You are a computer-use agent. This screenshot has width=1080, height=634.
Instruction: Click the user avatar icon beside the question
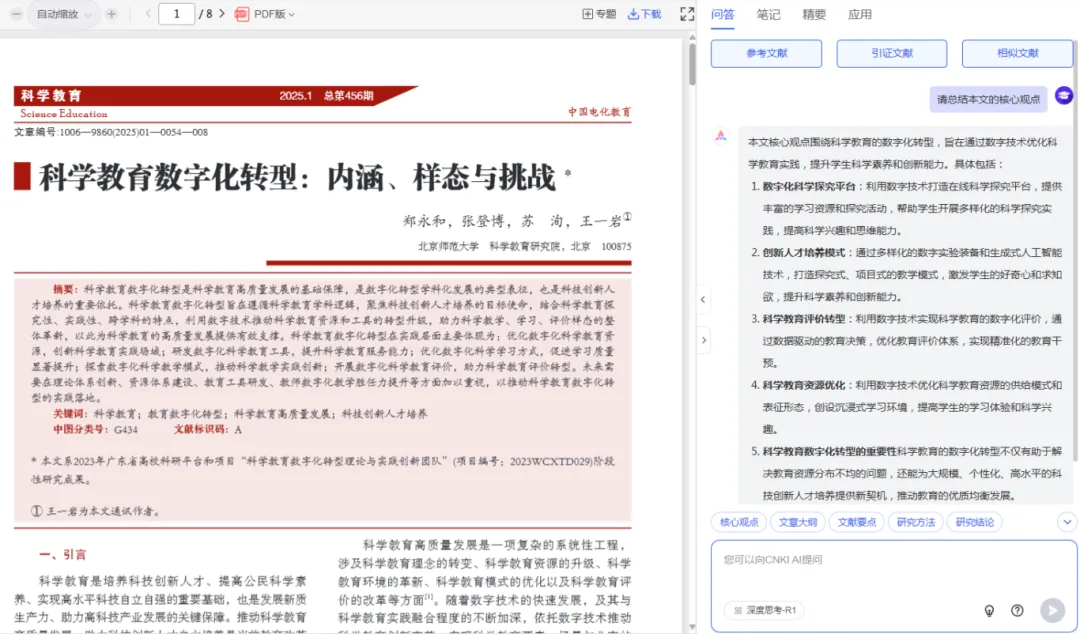[x=1063, y=96]
